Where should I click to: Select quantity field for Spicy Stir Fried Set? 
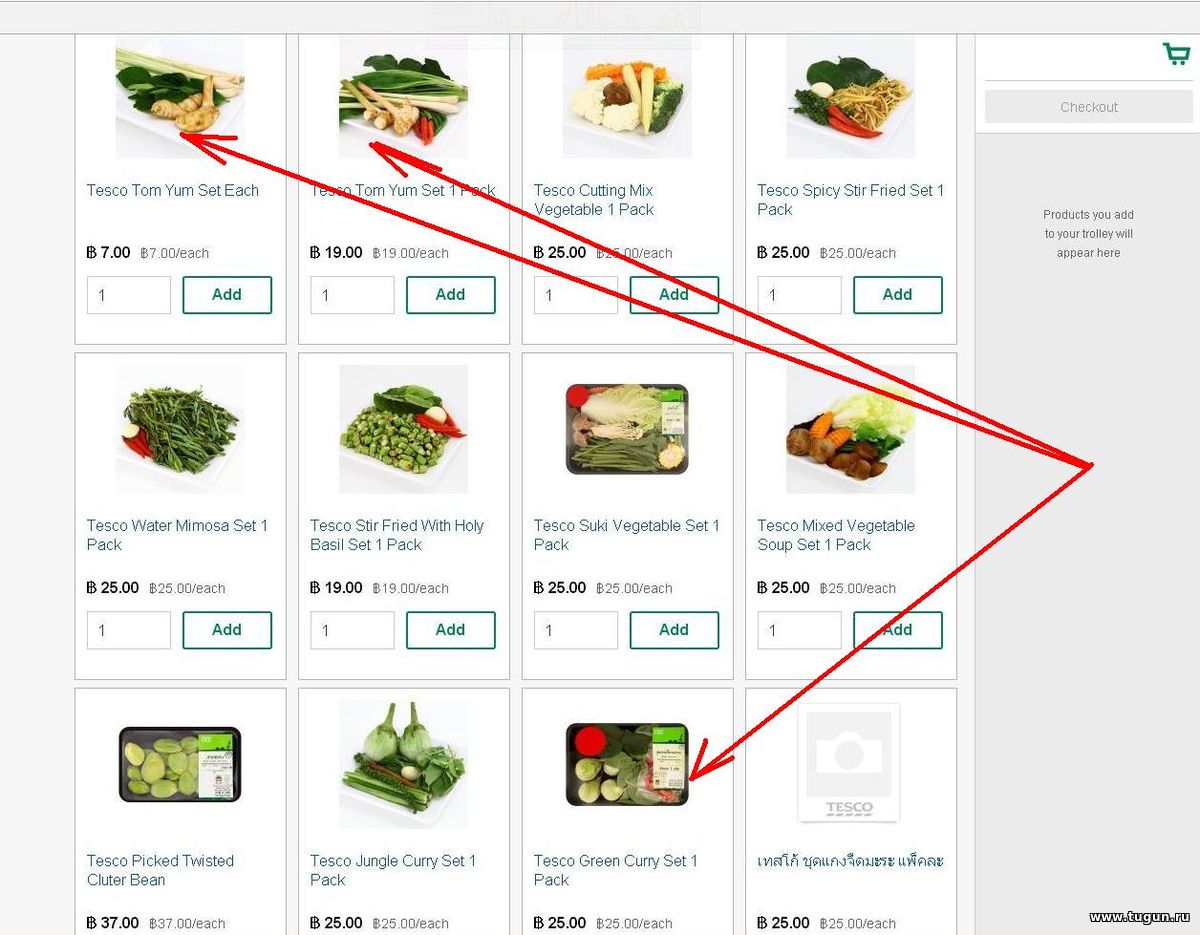pos(799,295)
